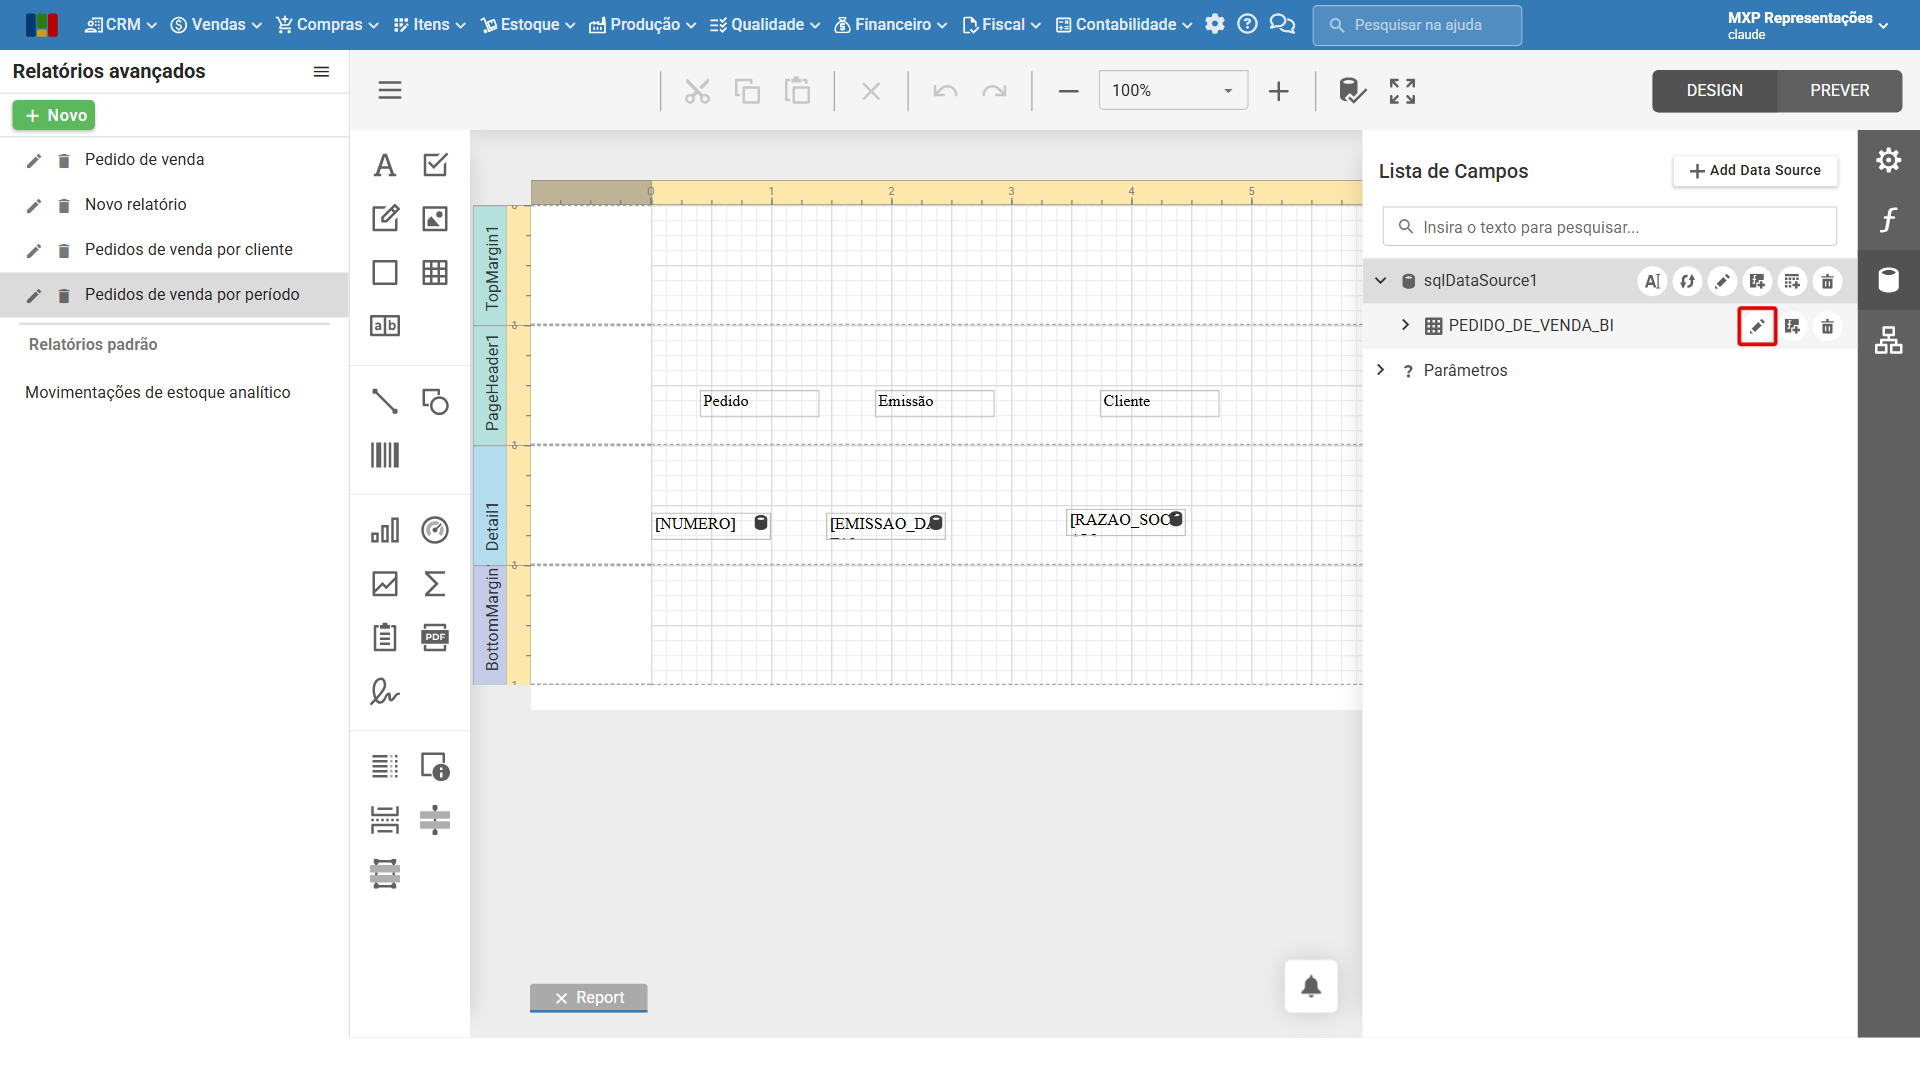
Task: Open Movimentações de estoque analítico report
Action: (x=158, y=393)
